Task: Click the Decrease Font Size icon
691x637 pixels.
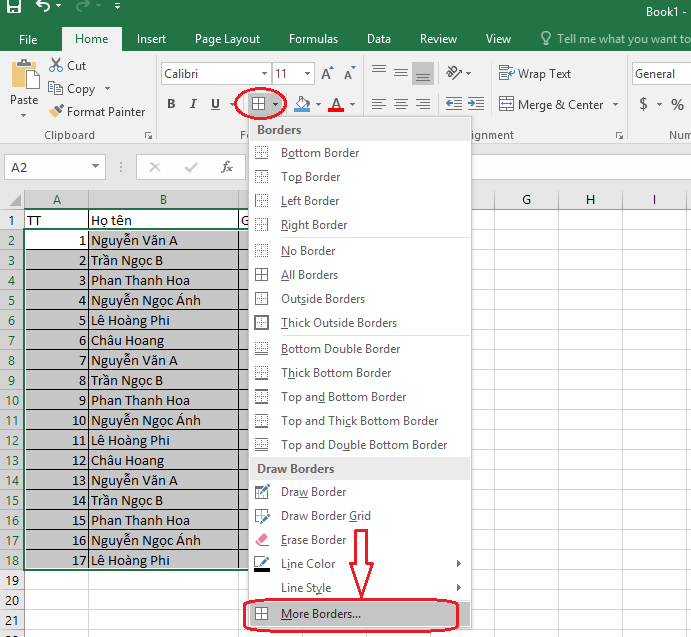Action: (x=349, y=73)
